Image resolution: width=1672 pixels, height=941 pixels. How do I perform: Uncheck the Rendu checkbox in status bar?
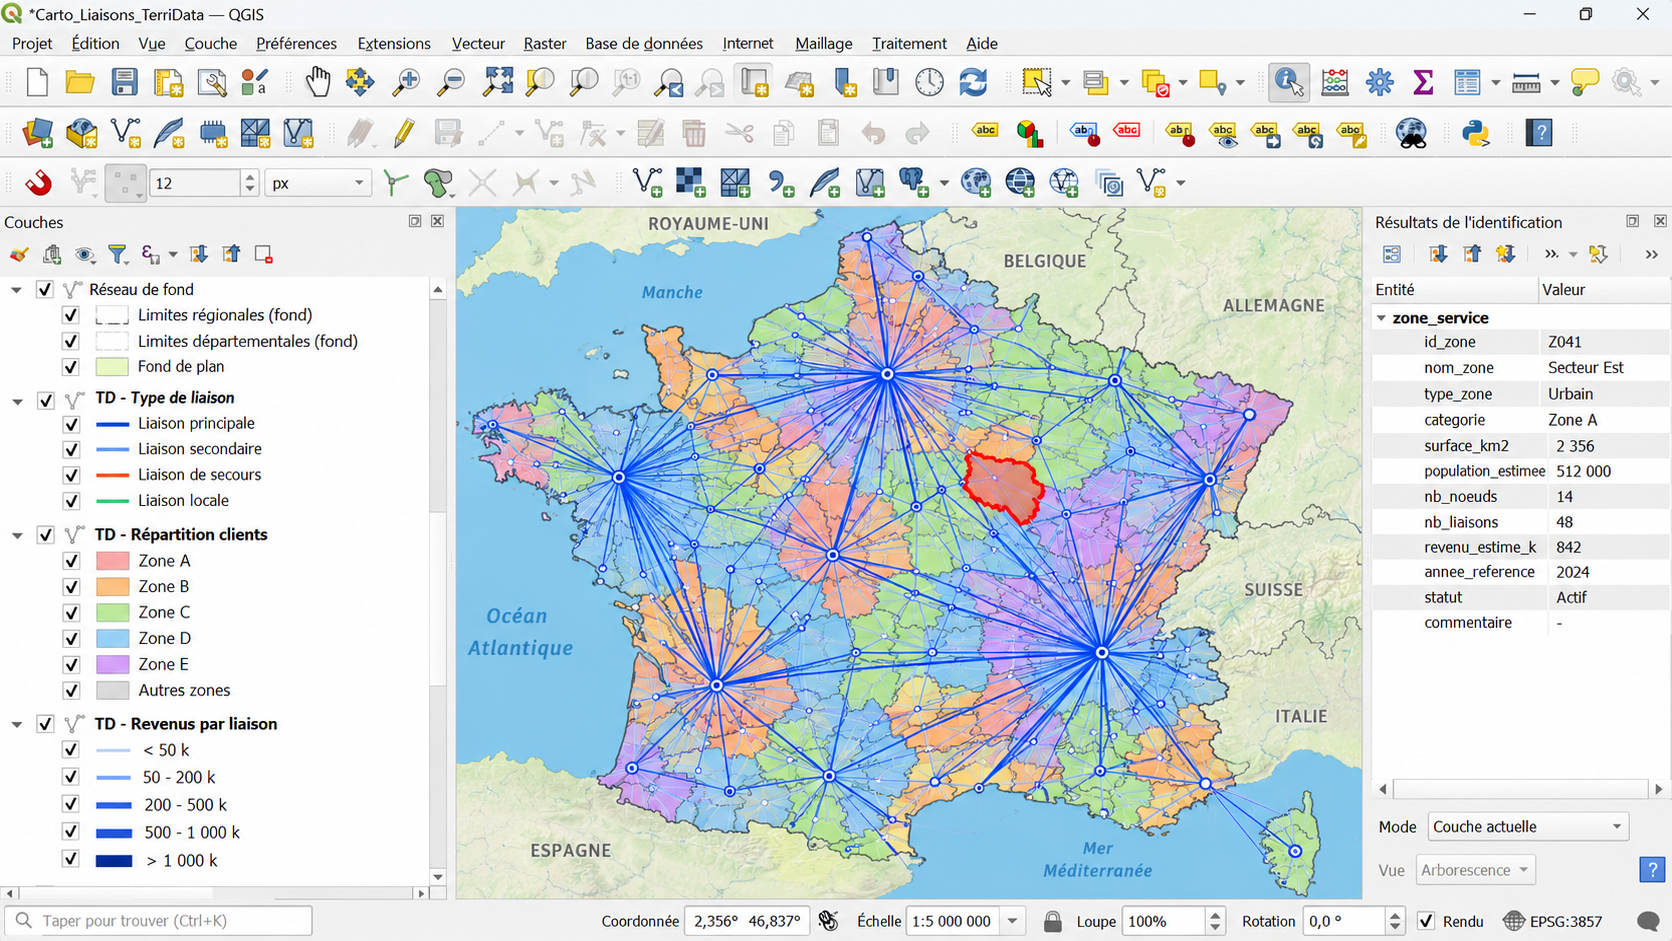[x=1426, y=921]
